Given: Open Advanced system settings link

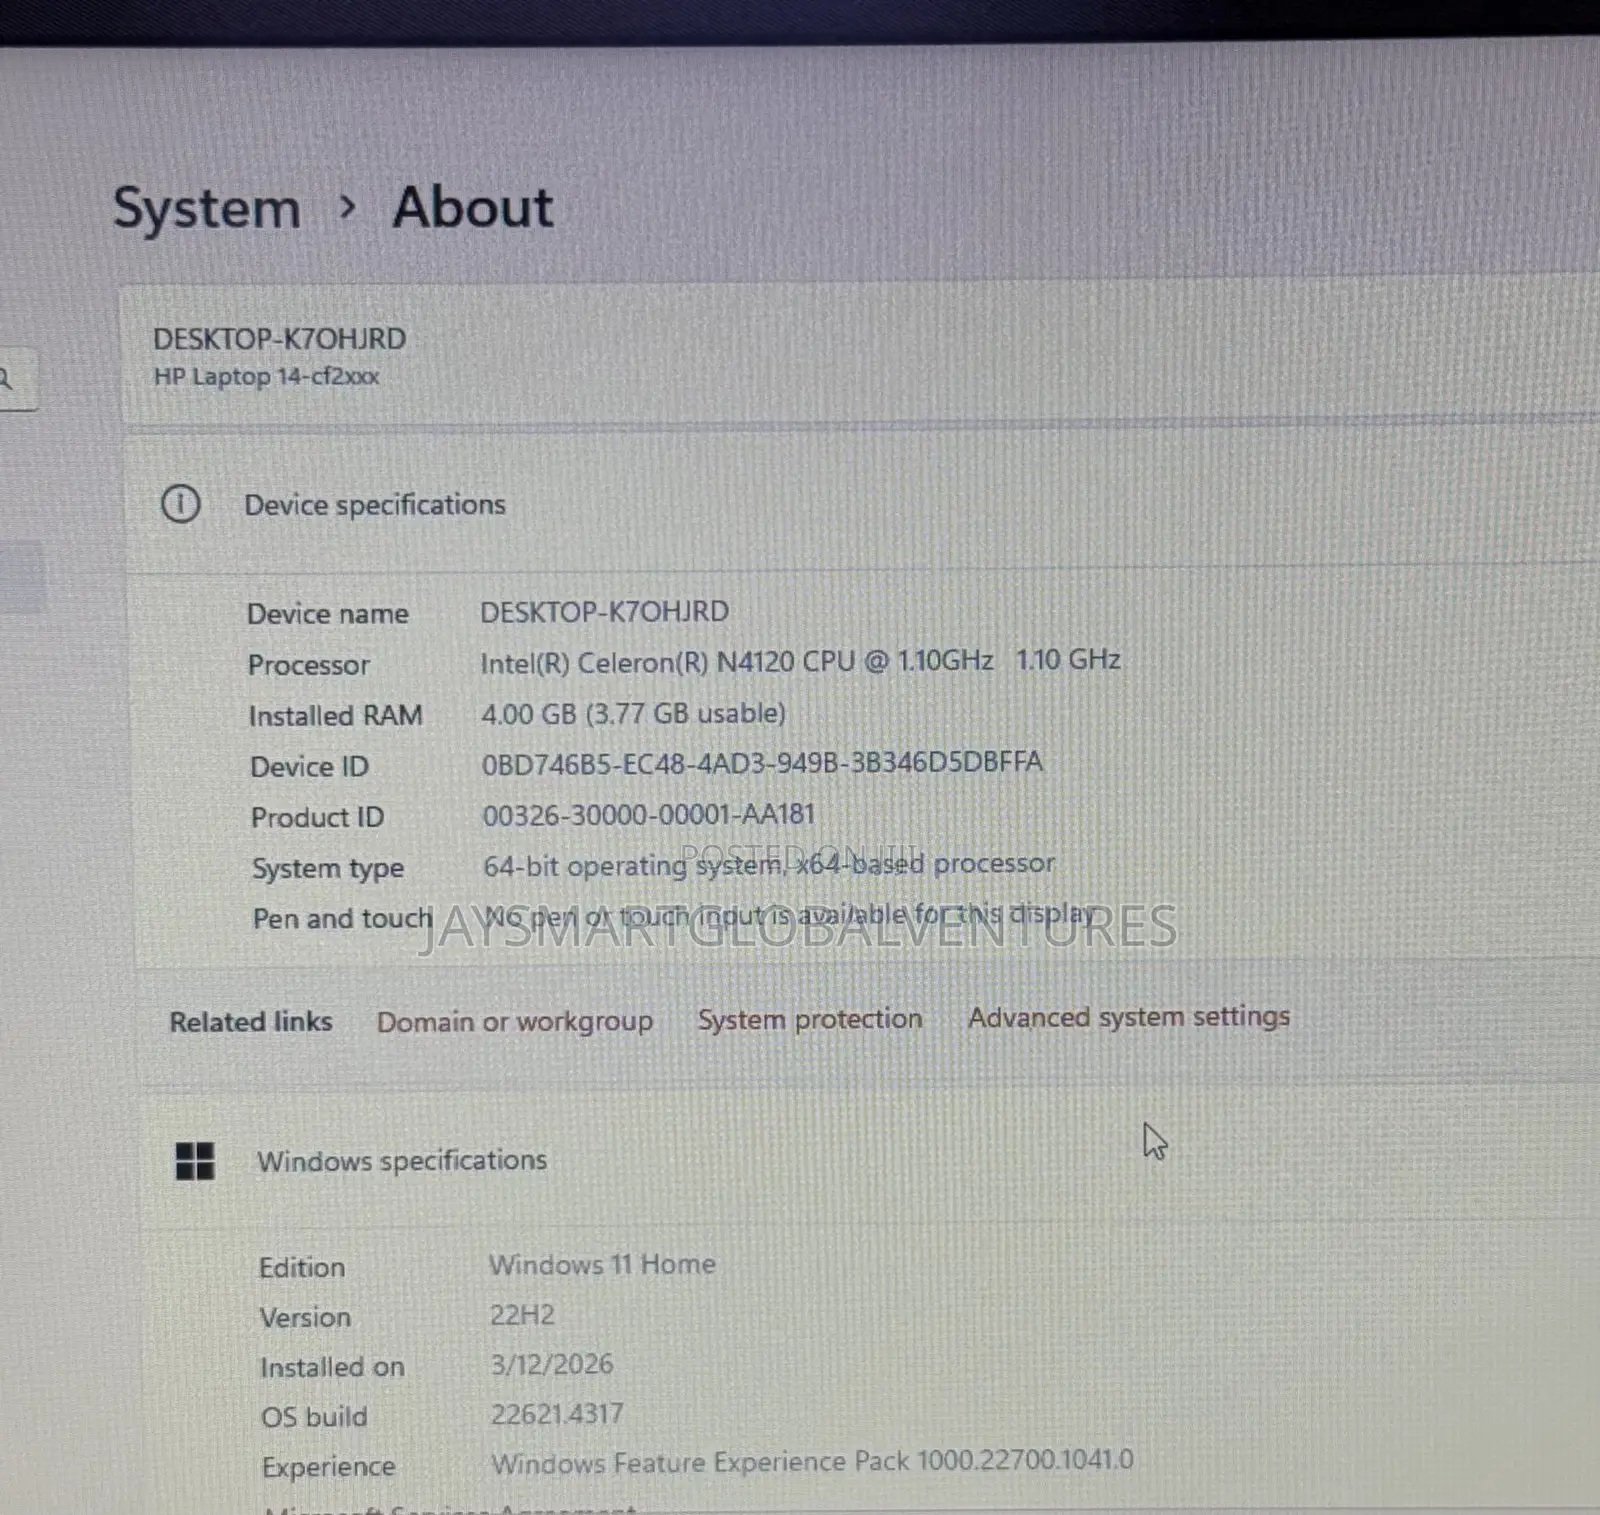Looking at the screenshot, I should pyautogui.click(x=1129, y=1017).
